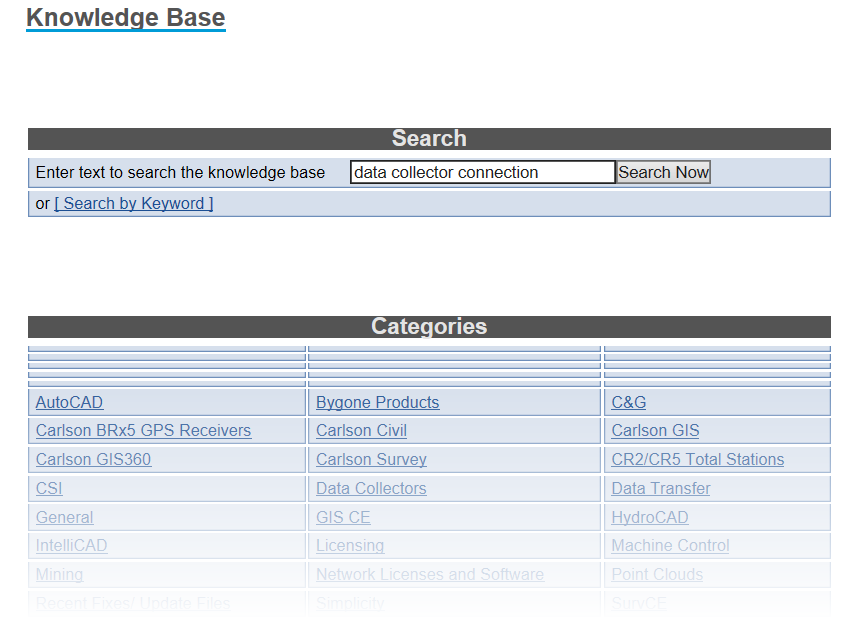Open the Data Transfer category
The width and height of the screenshot is (862, 619).
661,488
